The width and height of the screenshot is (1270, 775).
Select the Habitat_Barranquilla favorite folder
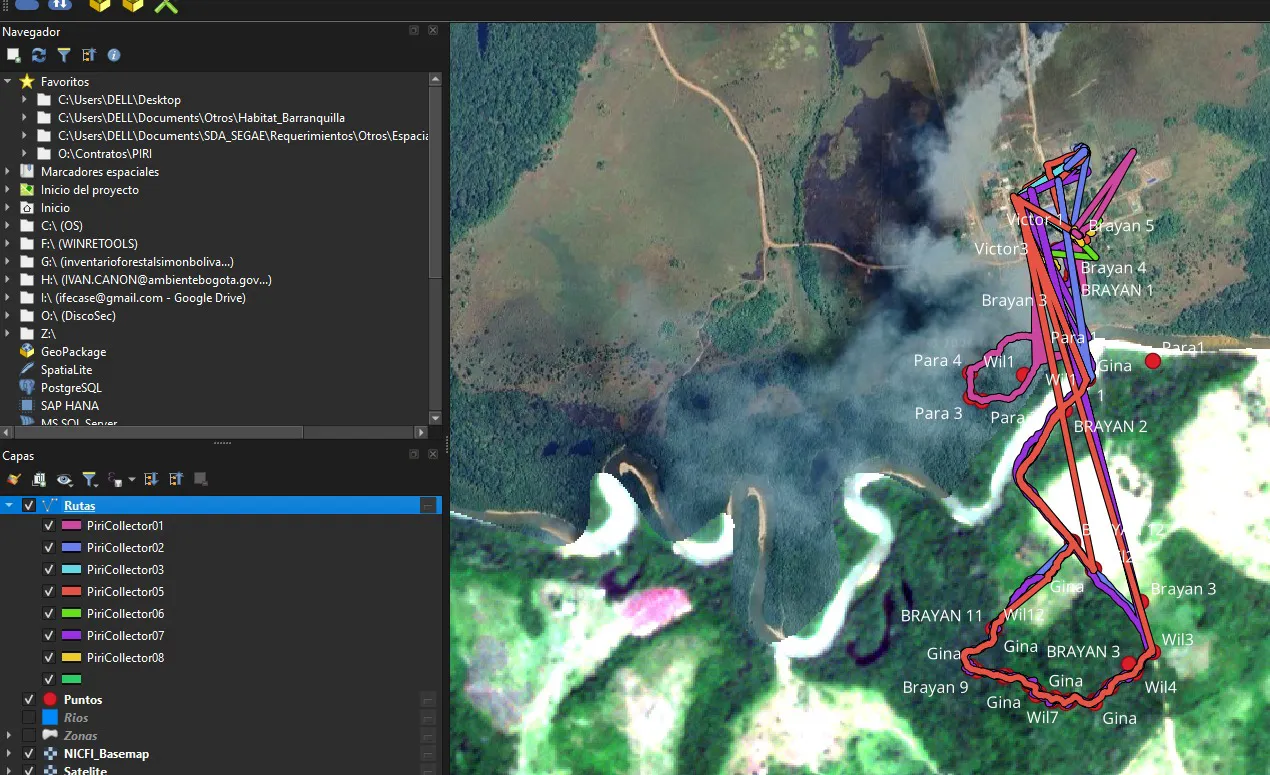point(201,118)
